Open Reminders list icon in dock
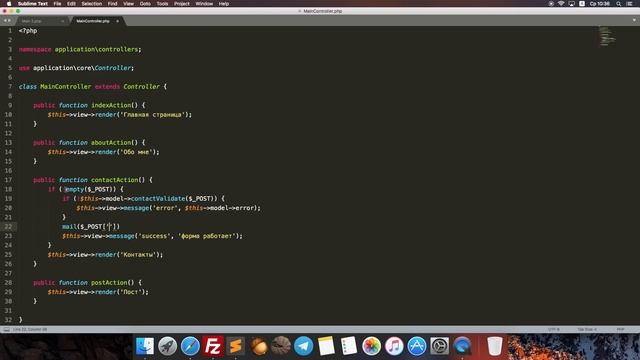The width and height of the screenshot is (640, 360). [x=349, y=346]
